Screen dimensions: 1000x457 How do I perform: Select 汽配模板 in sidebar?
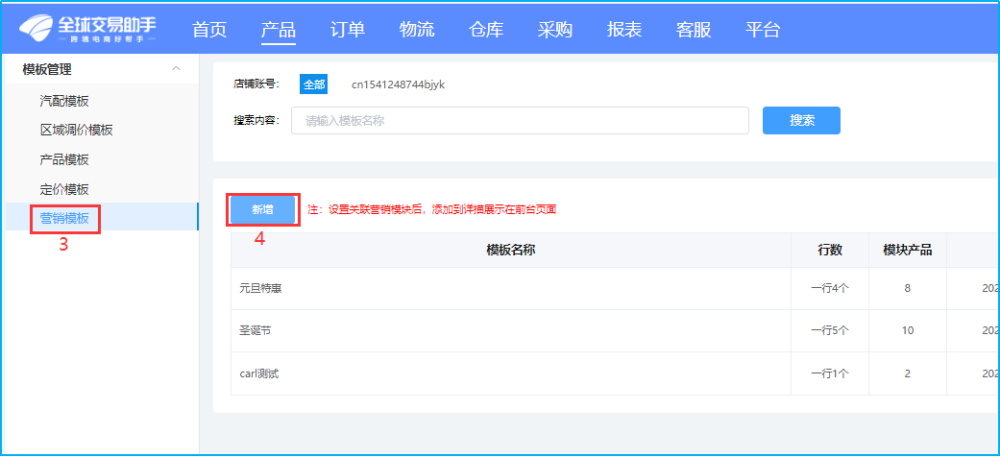pyautogui.click(x=64, y=101)
